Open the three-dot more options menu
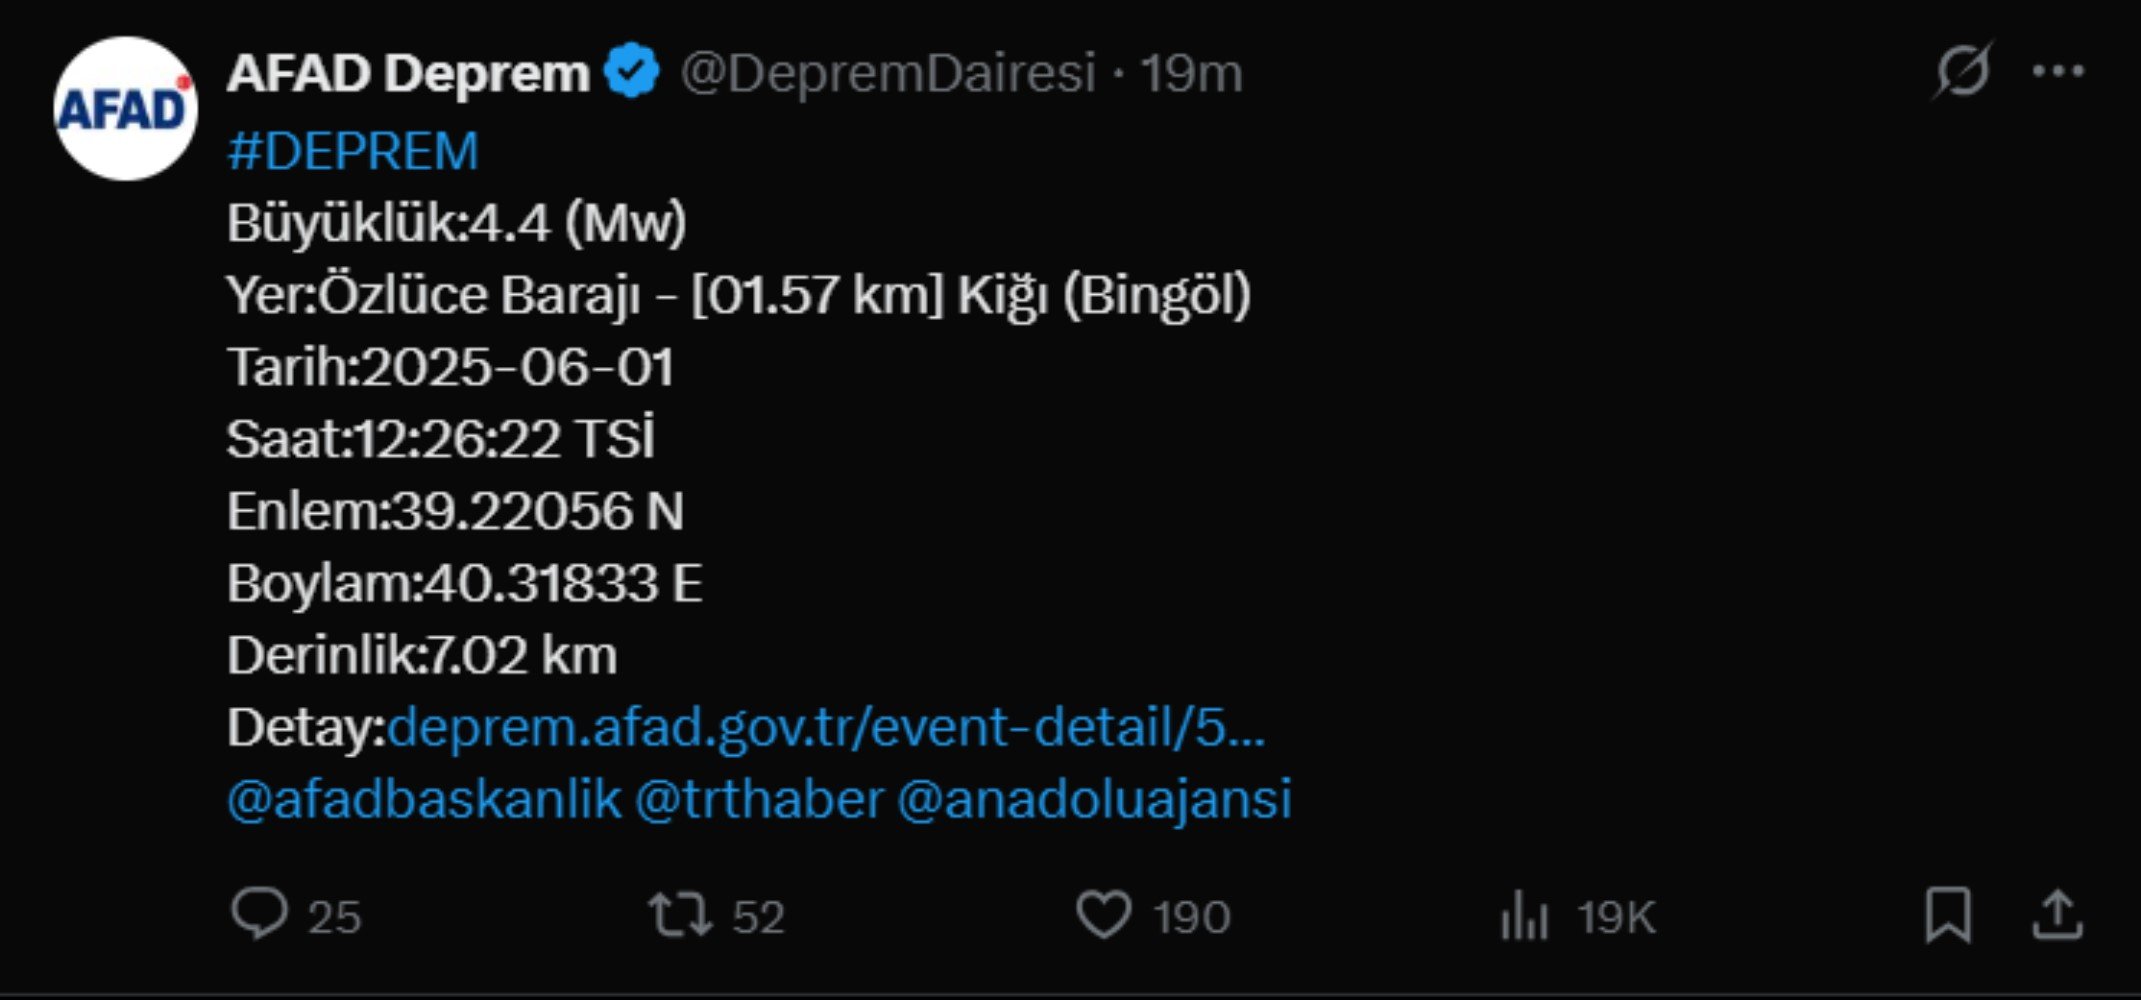The image size is (2141, 1000). tap(2058, 71)
